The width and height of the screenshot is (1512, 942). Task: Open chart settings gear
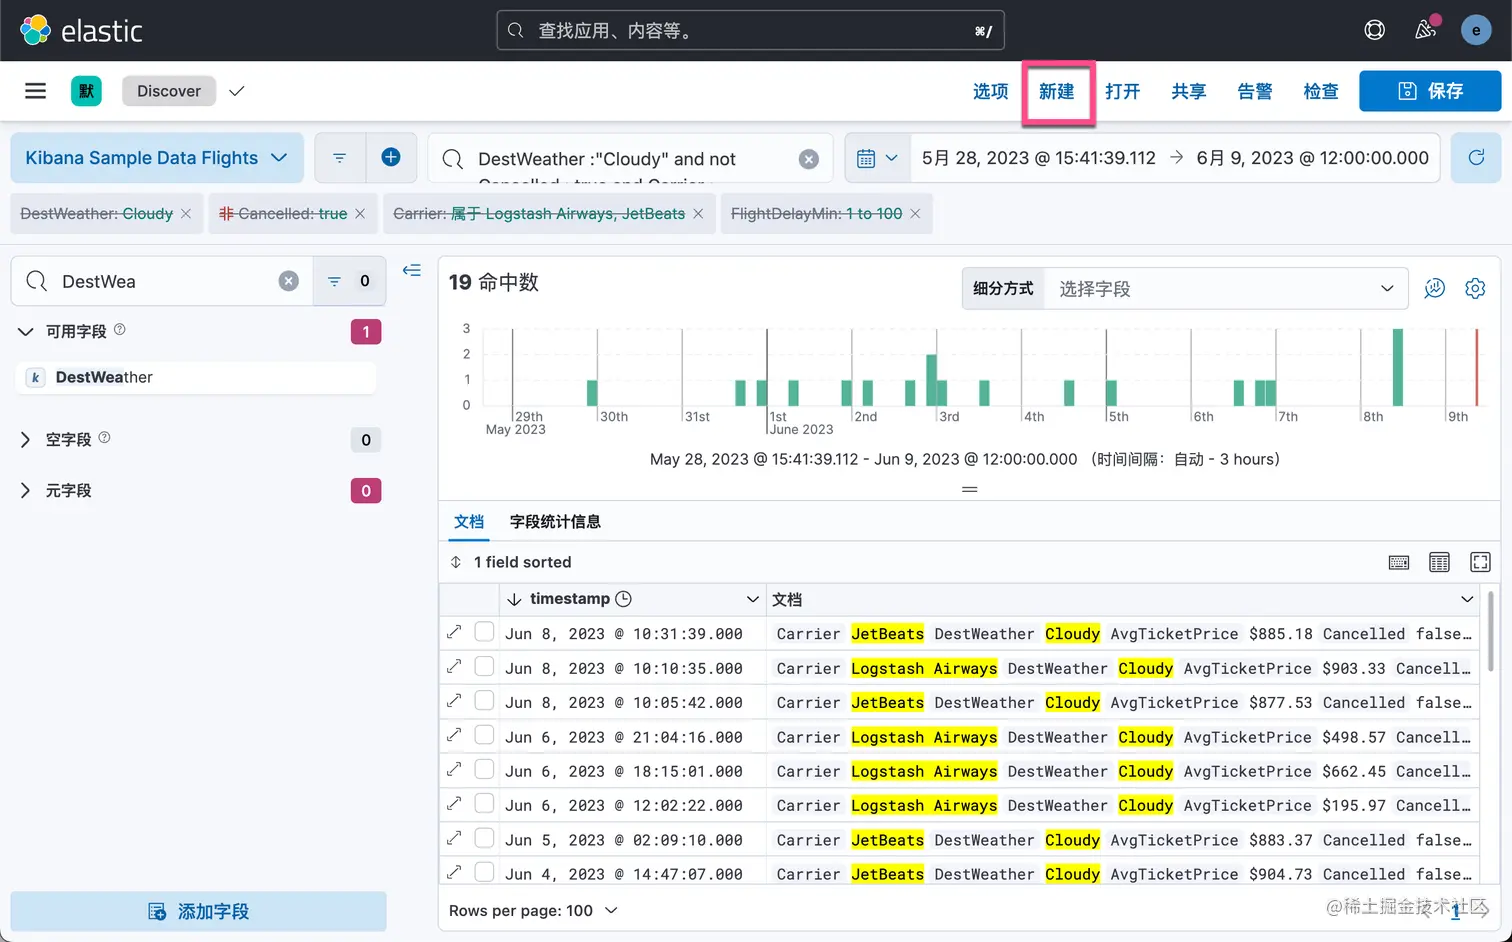[1475, 288]
